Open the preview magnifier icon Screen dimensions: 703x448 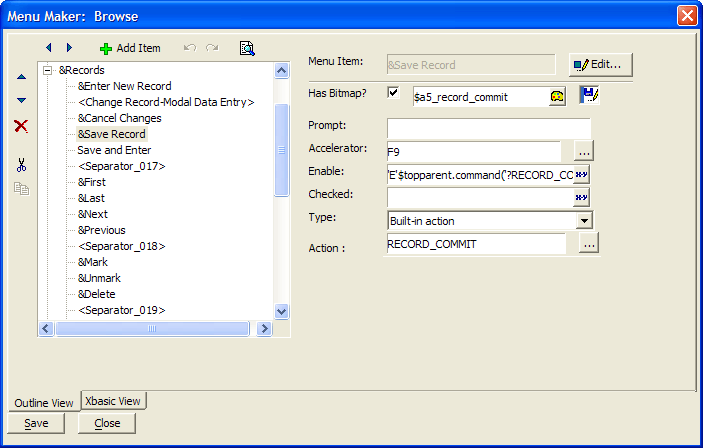click(247, 48)
